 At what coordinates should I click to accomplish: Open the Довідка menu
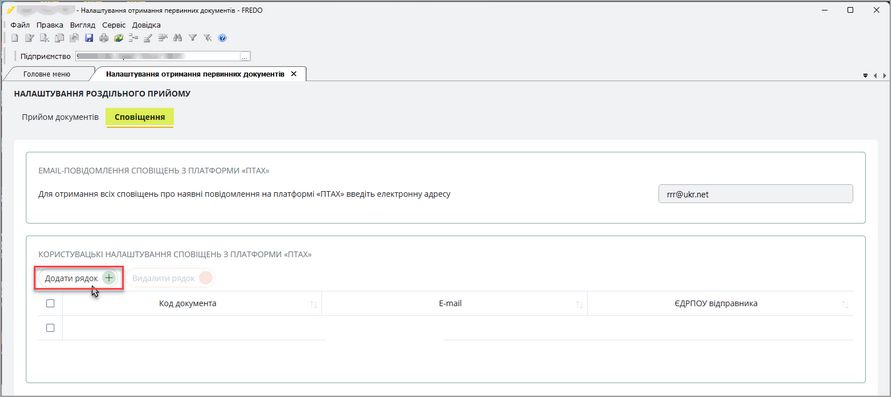click(146, 25)
